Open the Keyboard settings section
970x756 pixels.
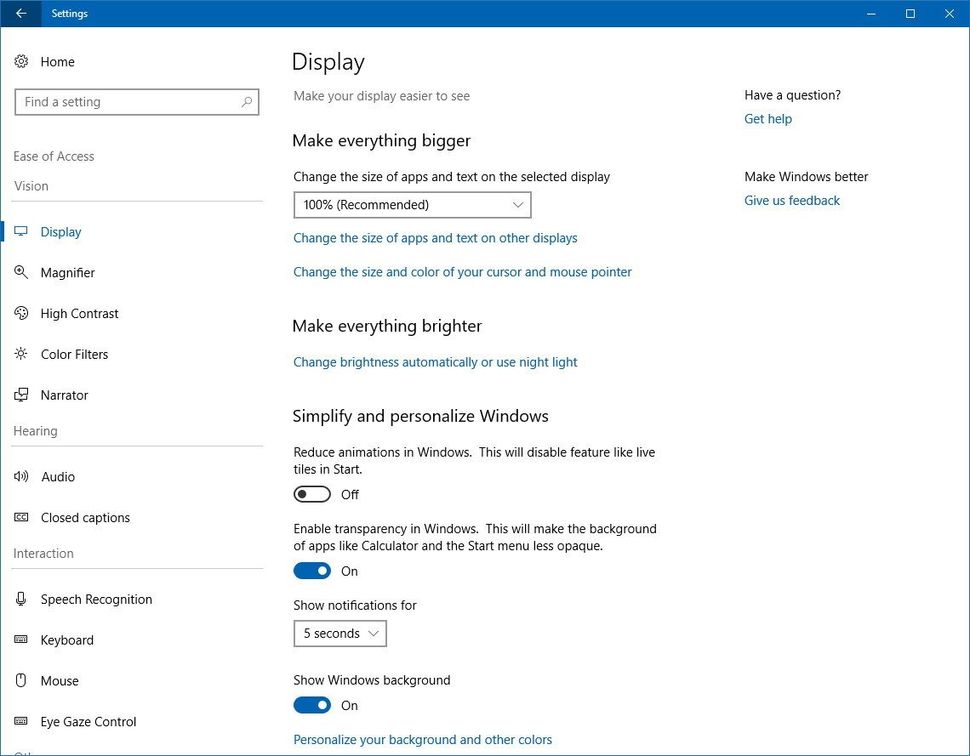(x=67, y=640)
